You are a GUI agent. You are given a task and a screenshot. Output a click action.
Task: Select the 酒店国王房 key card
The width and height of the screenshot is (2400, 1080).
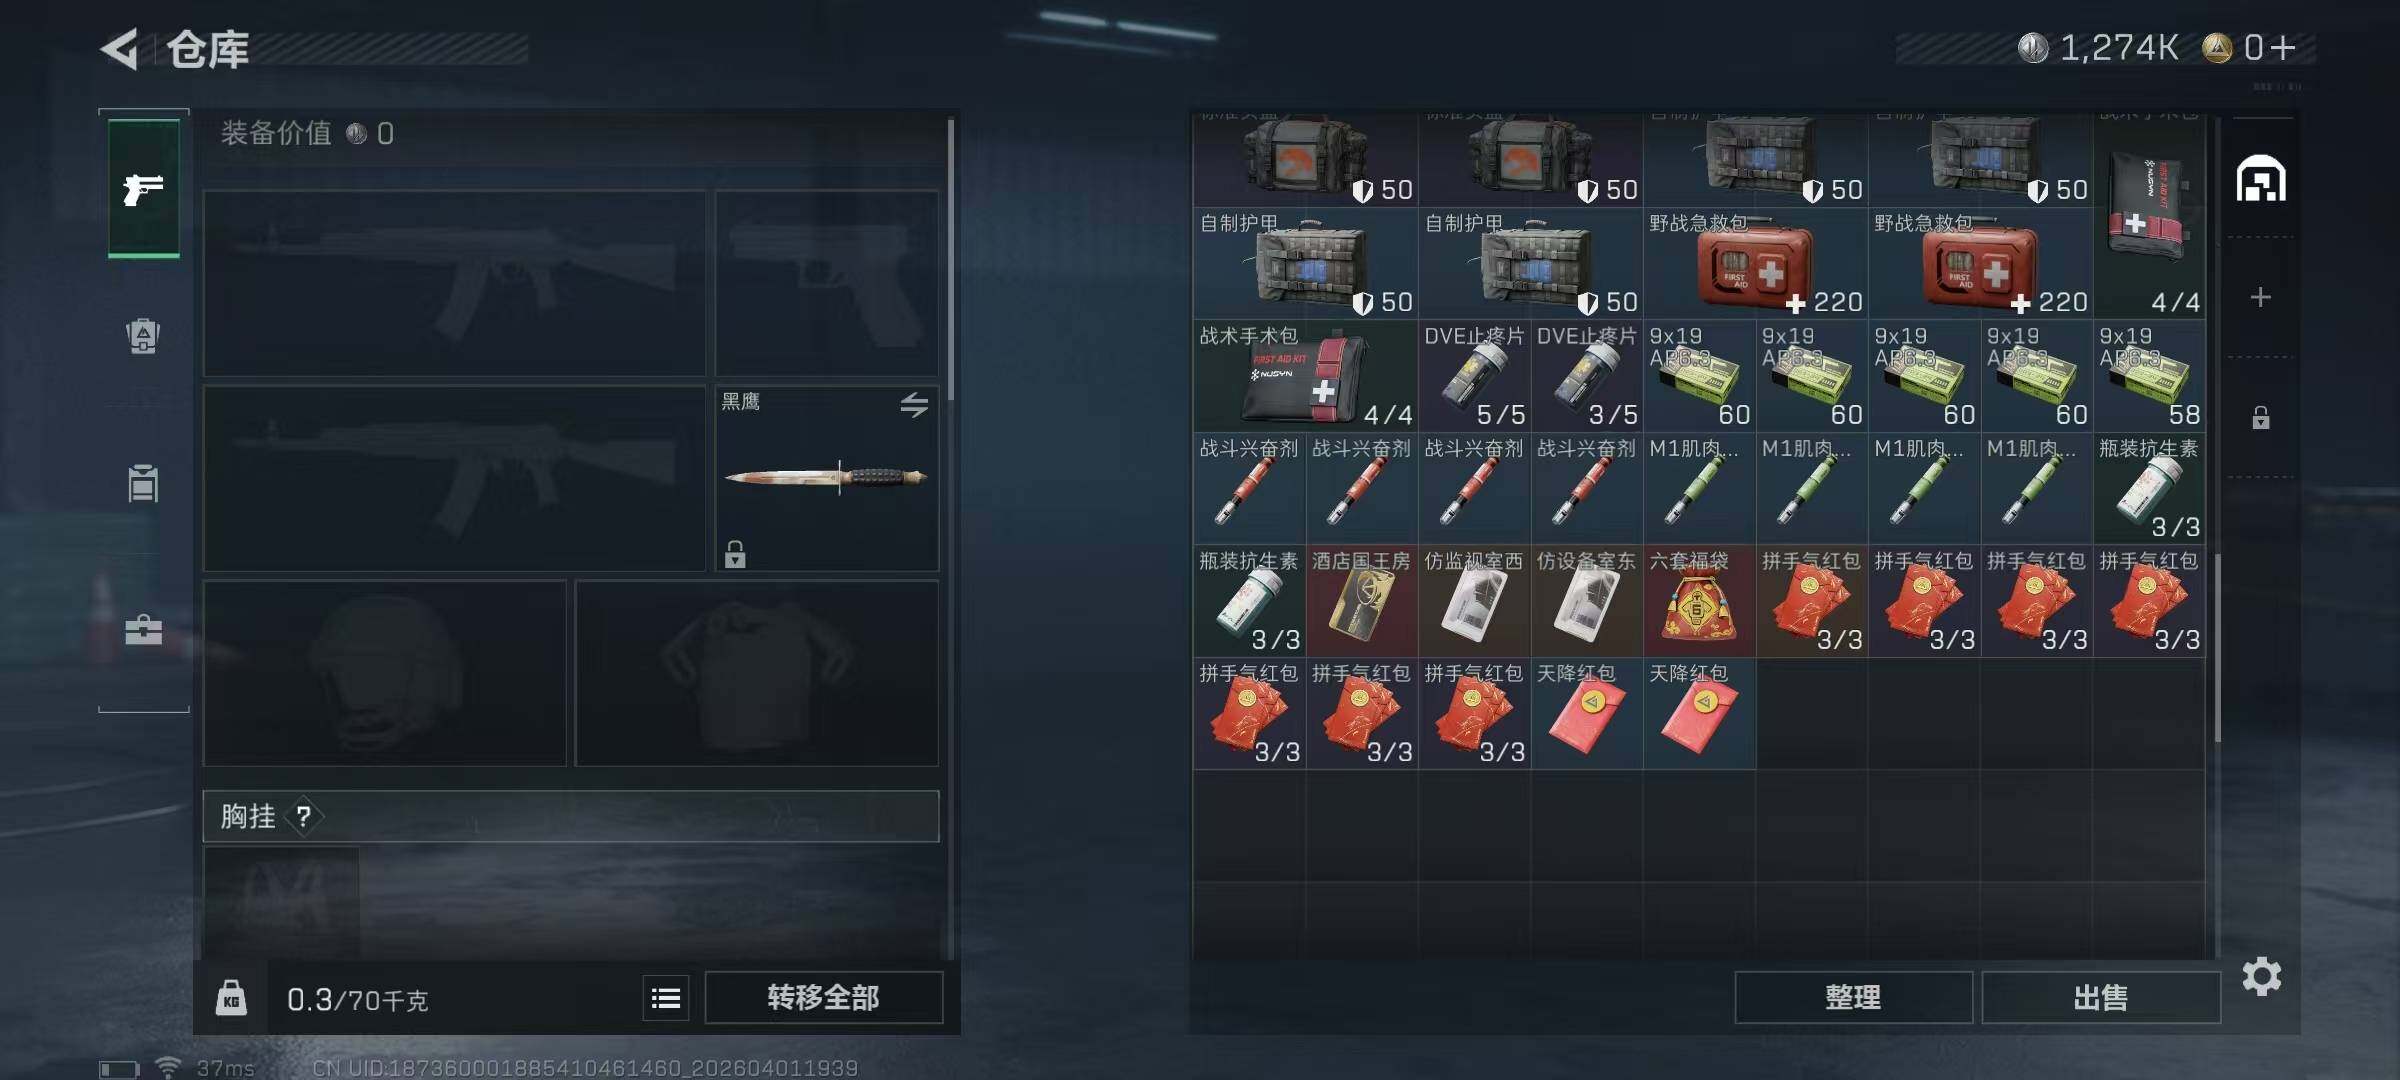click(x=1361, y=600)
